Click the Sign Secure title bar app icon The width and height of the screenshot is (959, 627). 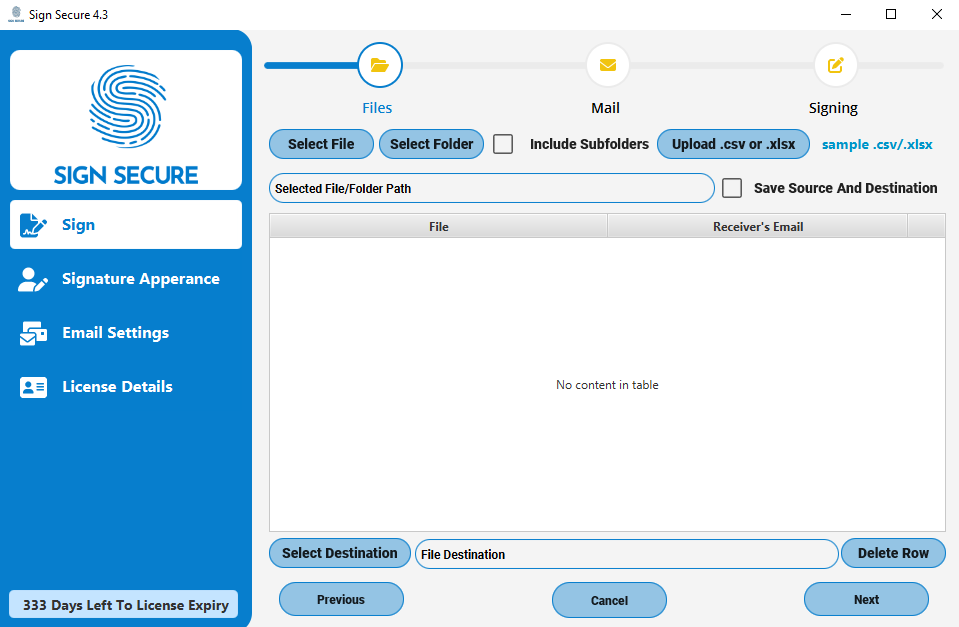coord(16,14)
